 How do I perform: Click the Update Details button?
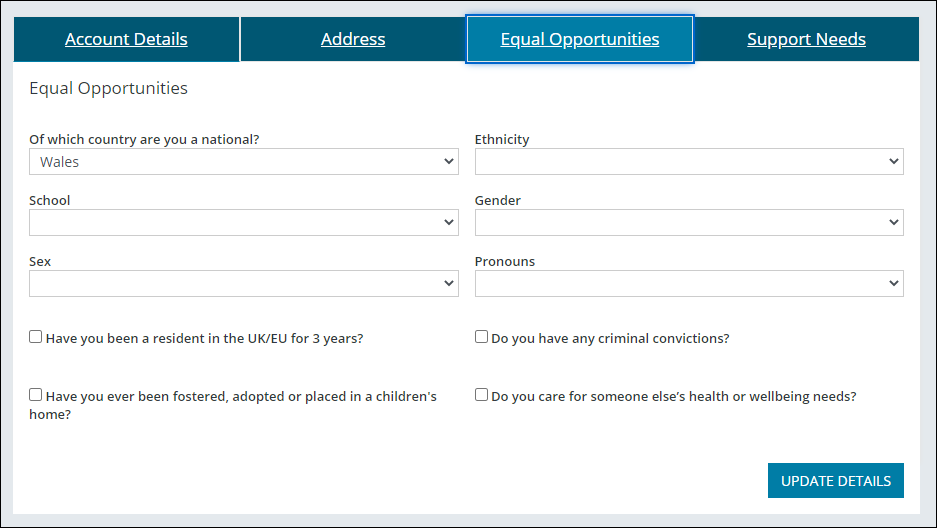coord(835,481)
